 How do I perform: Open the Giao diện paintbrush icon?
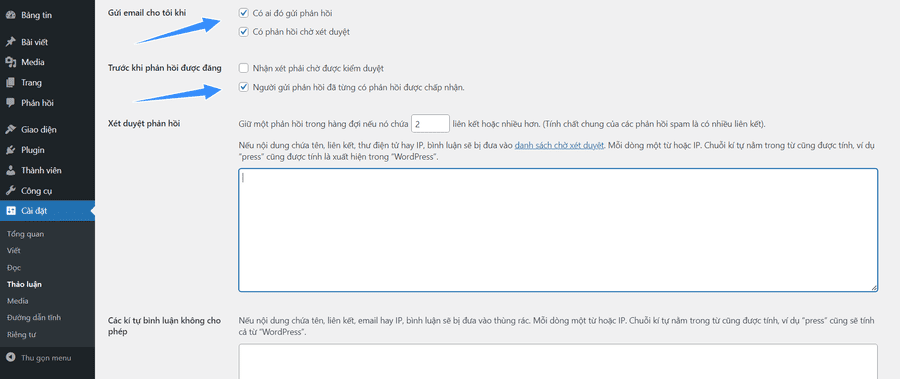tap(10, 130)
